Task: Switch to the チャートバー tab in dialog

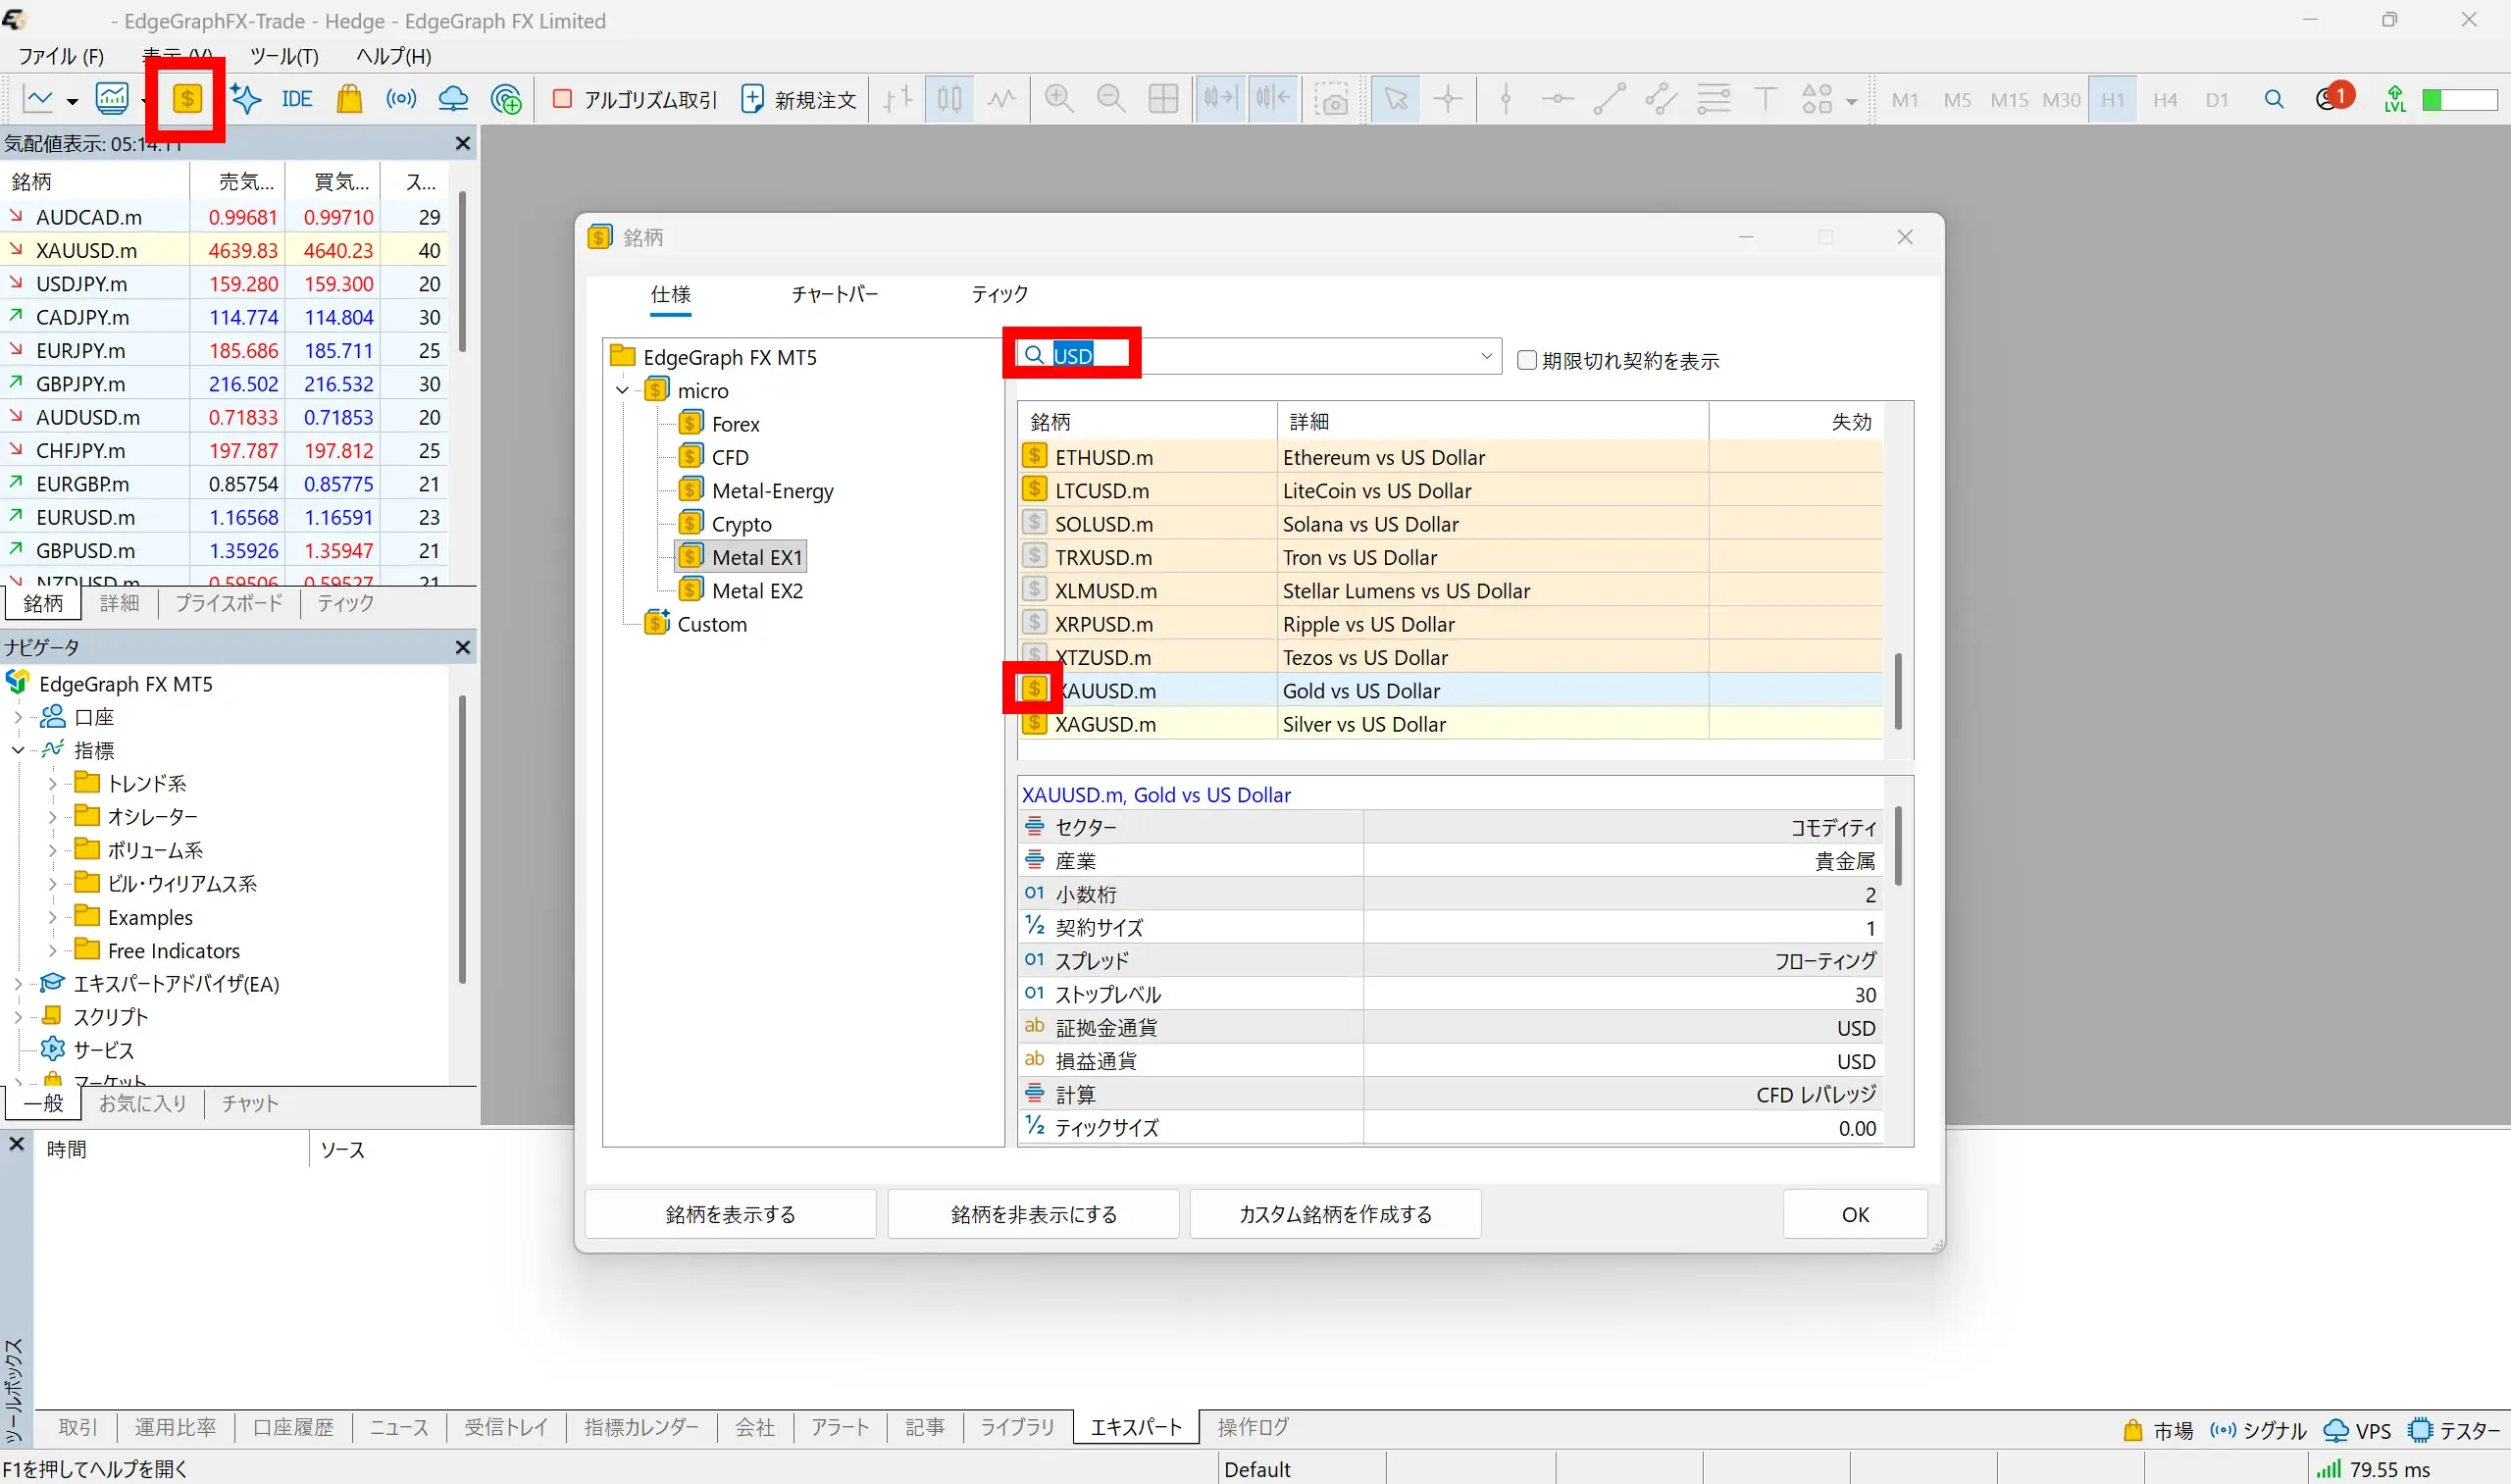Action: coord(834,294)
